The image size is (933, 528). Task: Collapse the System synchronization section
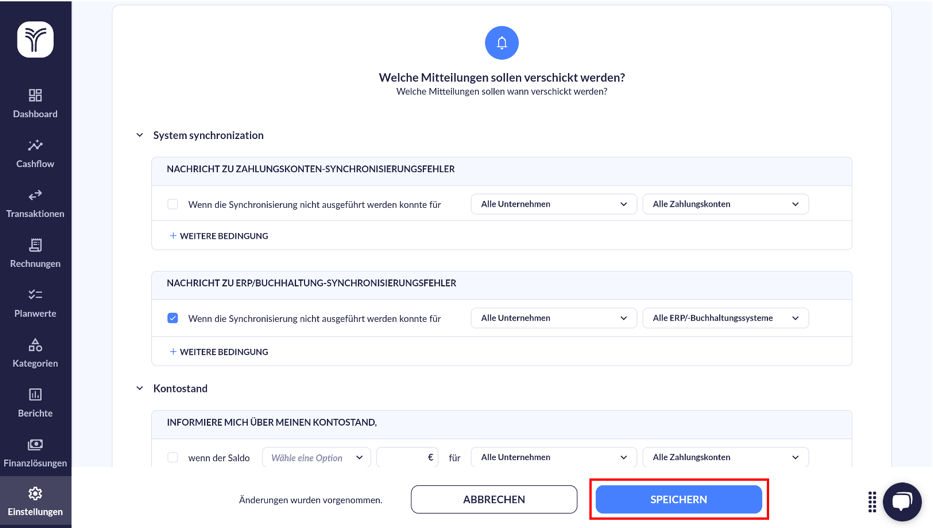[x=140, y=135]
